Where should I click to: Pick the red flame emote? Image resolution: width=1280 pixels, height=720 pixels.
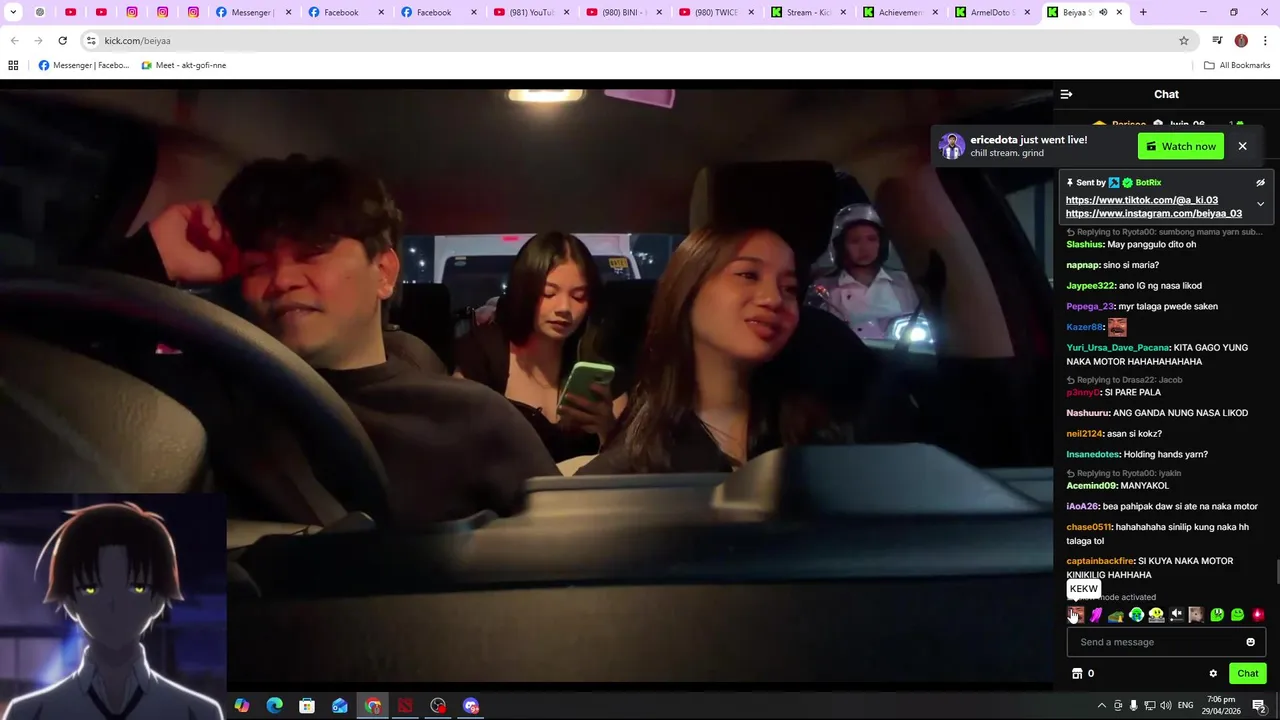coord(1258,615)
